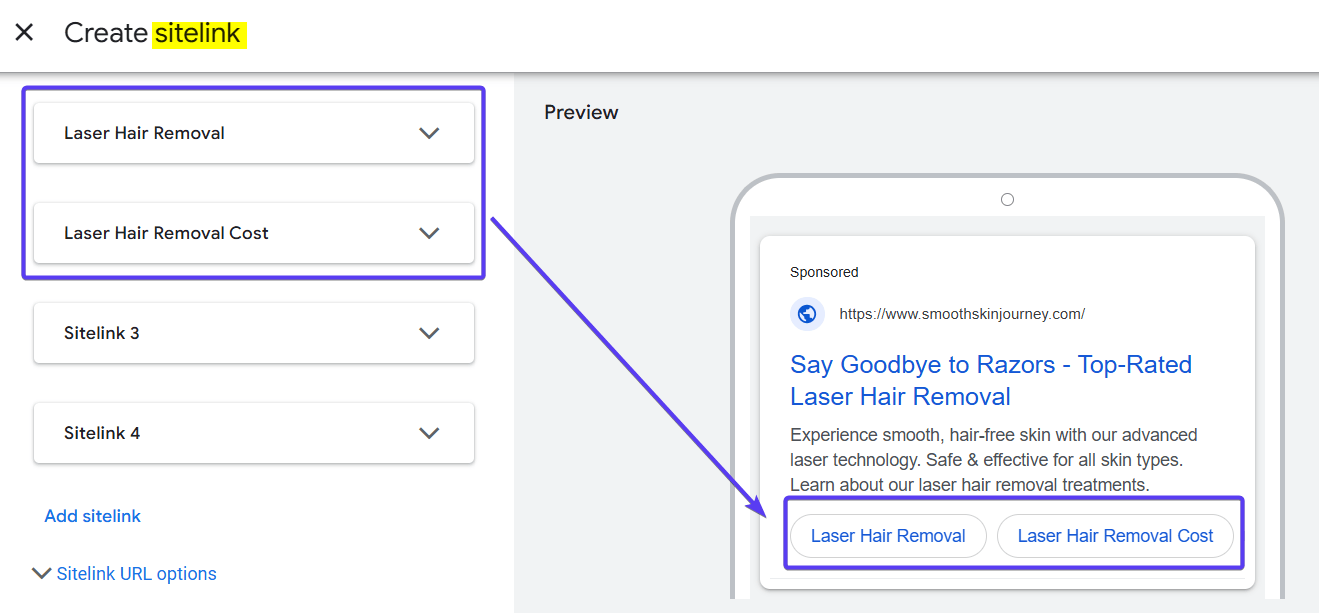This screenshot has width=1319, height=613.
Task: Select the Laser Hair Removal Cost card title
Action: 166,233
